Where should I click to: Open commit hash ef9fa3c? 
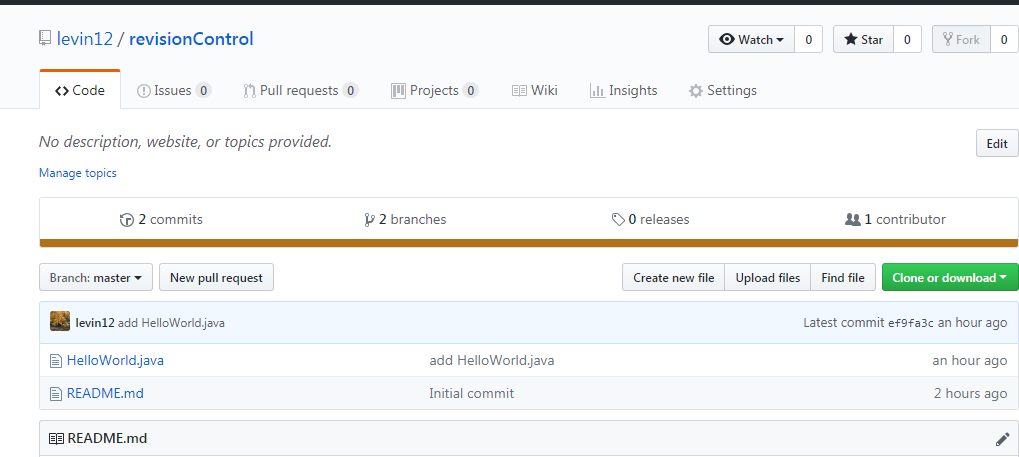[910, 323]
